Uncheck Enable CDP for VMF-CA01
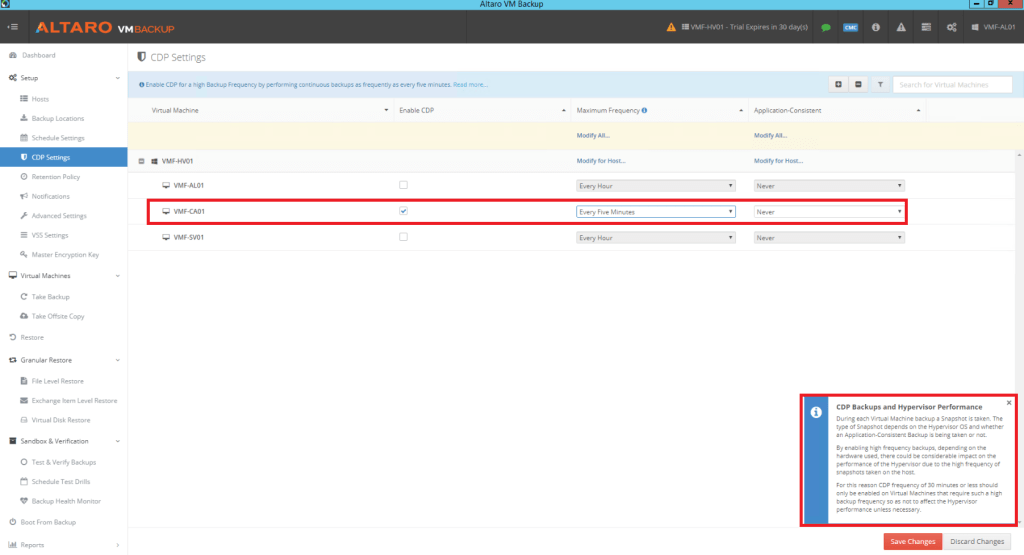Screen dimensions: 1024x555 [x=403, y=211]
